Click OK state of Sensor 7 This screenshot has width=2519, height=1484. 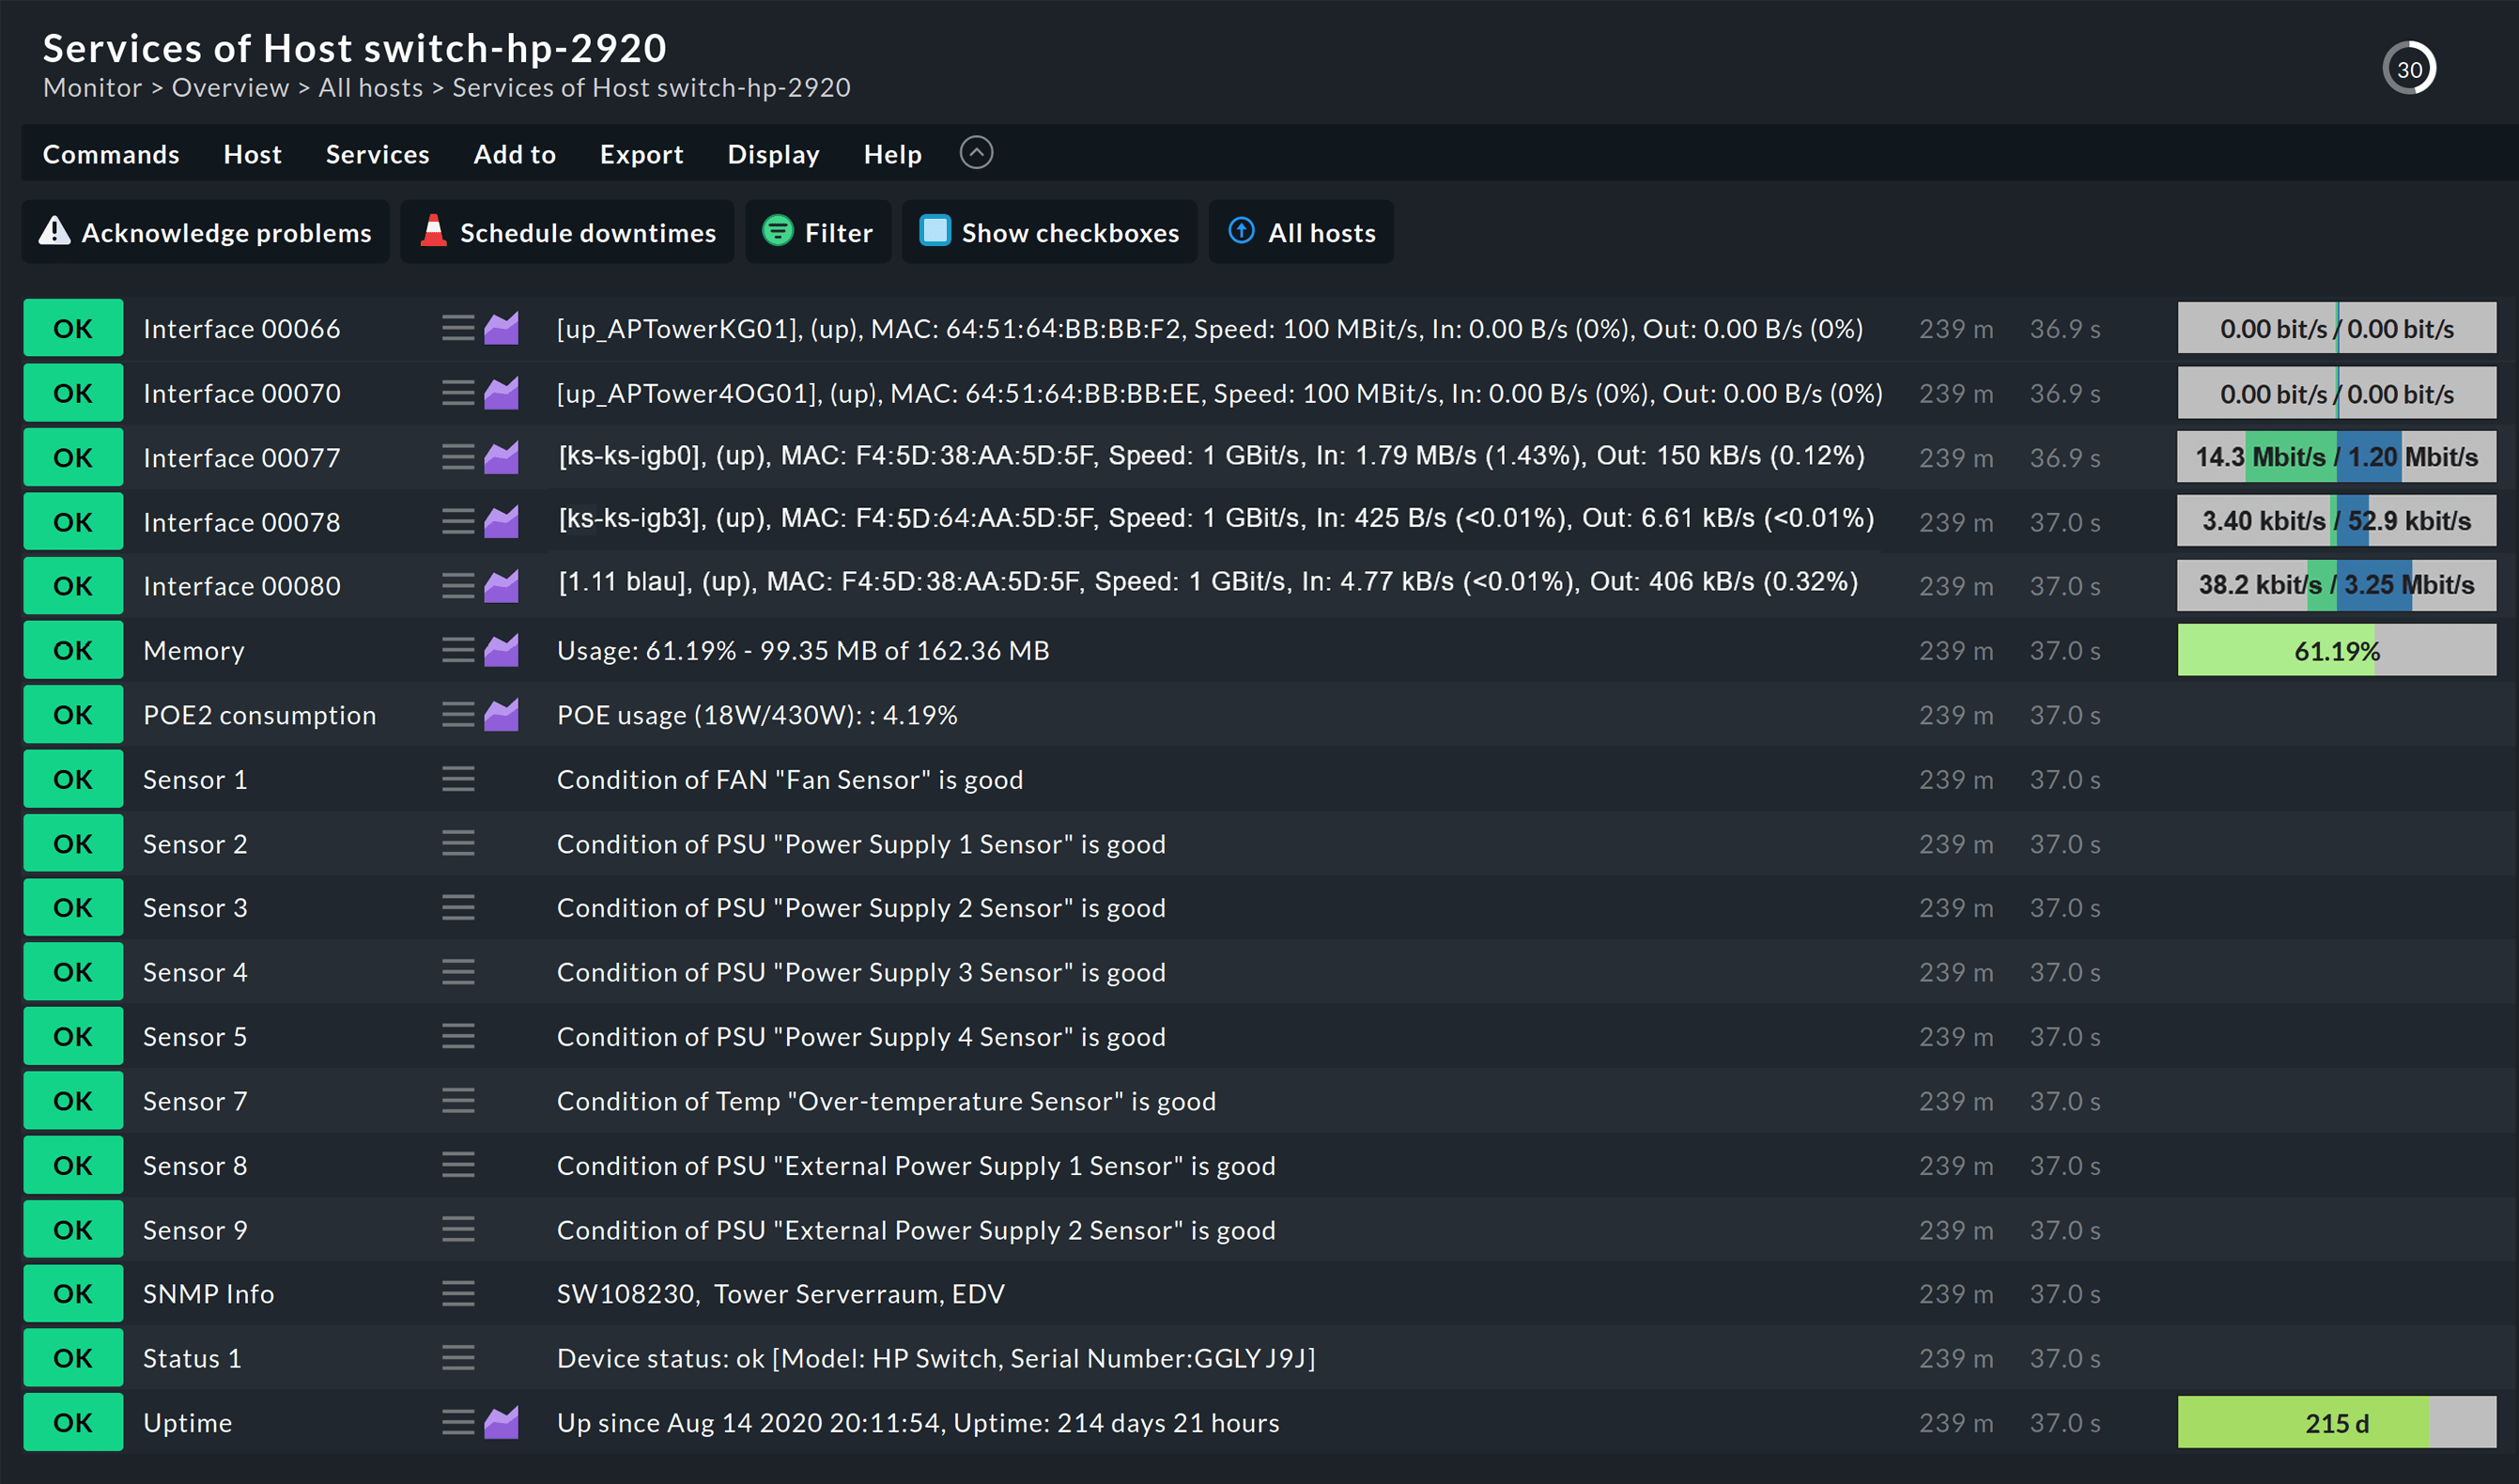point(73,1101)
